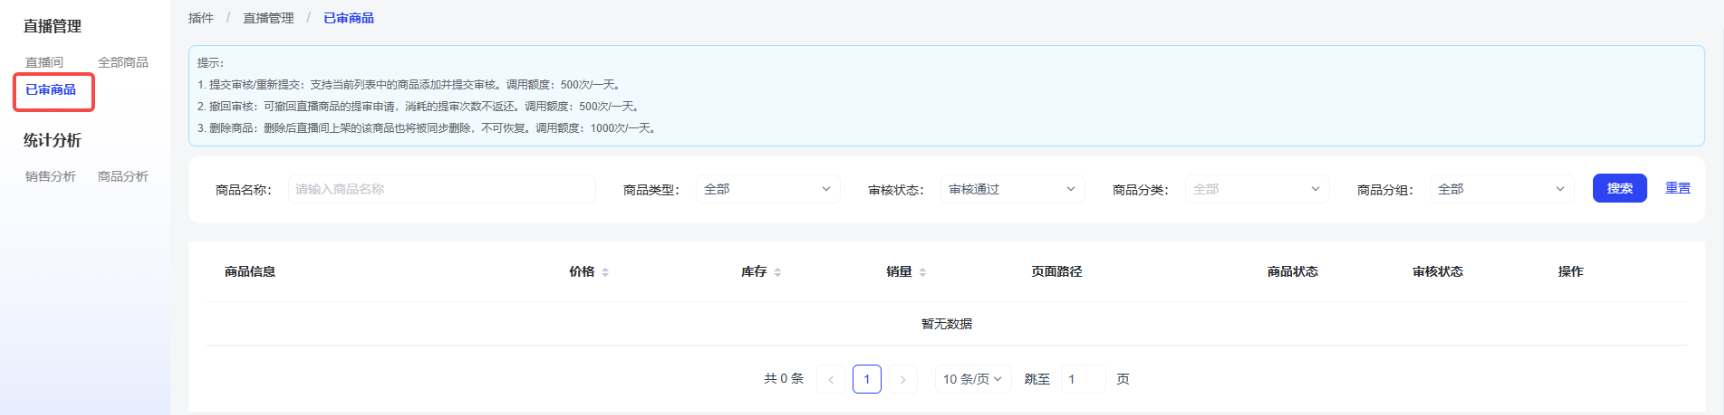Screen dimensions: 1724x415
Task: Expand the 商品分组 dropdown
Action: (1500, 189)
